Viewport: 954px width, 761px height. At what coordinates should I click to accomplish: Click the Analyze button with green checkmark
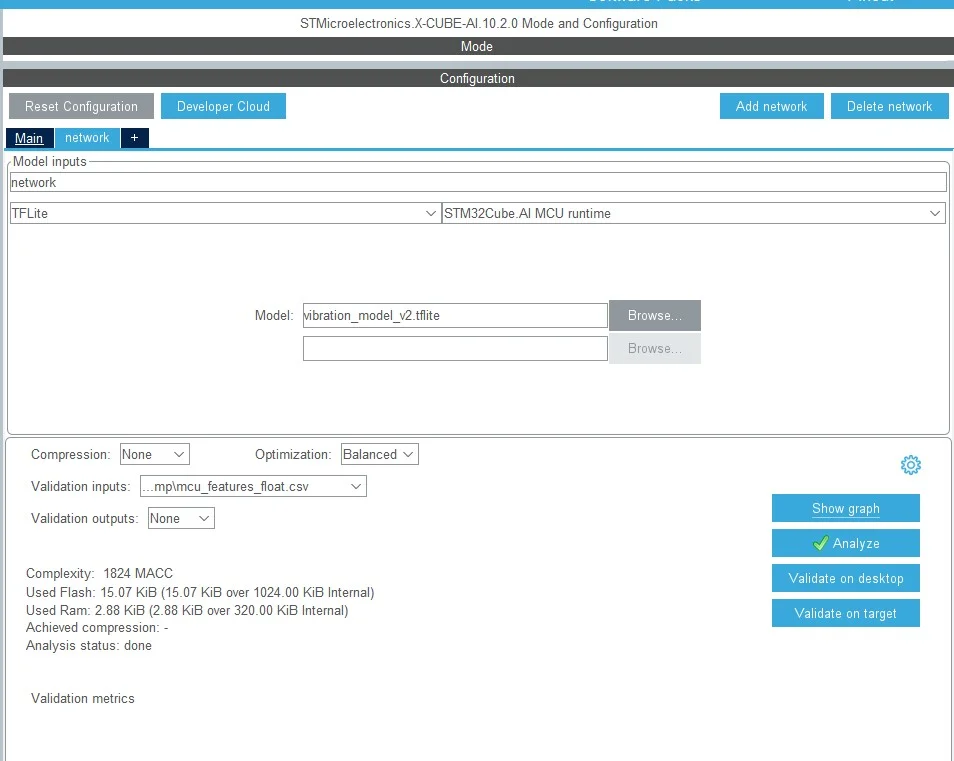(x=845, y=543)
